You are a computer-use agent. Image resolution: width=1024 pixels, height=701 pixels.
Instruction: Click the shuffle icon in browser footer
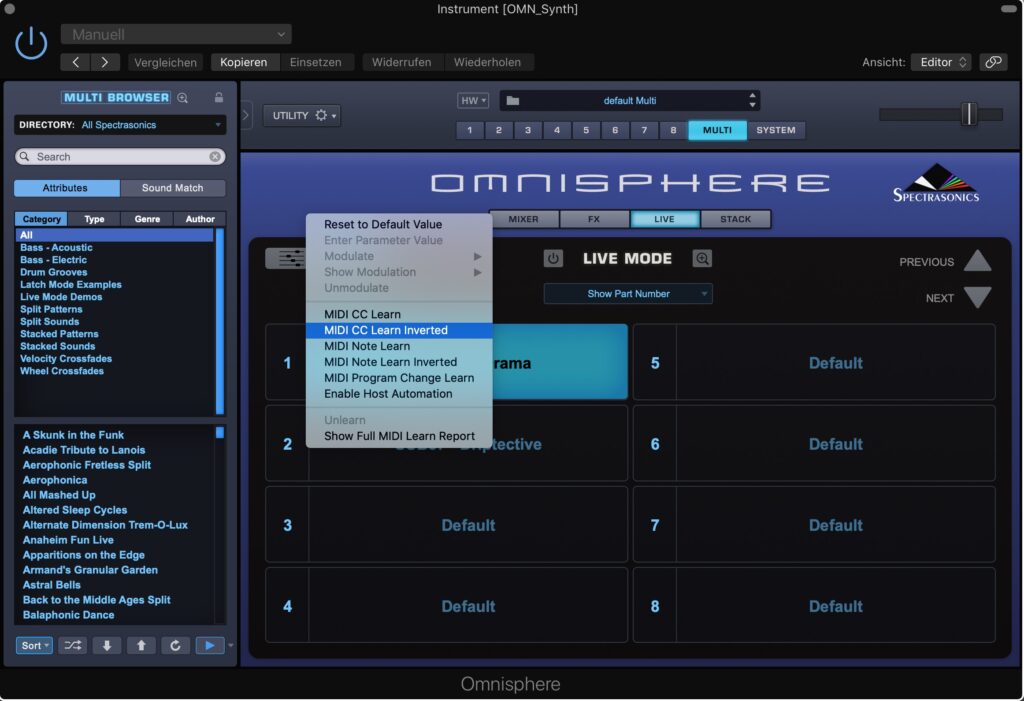coord(72,645)
